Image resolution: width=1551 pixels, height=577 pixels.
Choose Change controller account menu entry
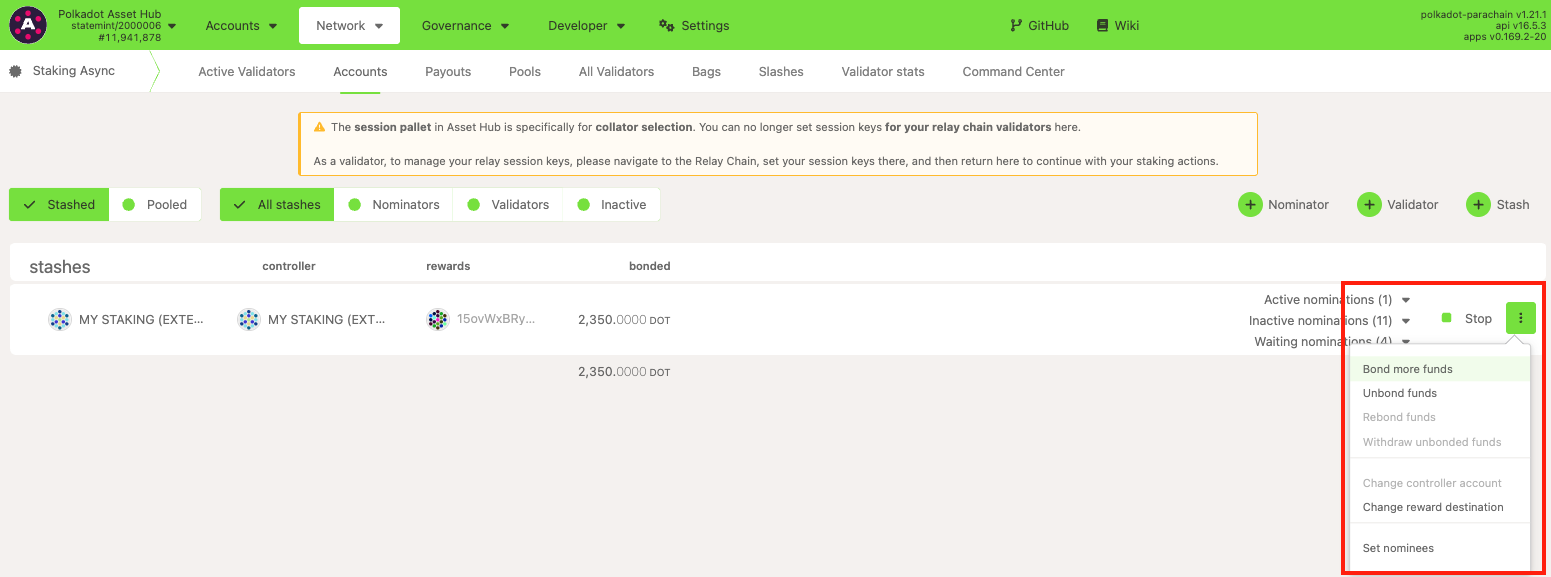coord(1440,483)
